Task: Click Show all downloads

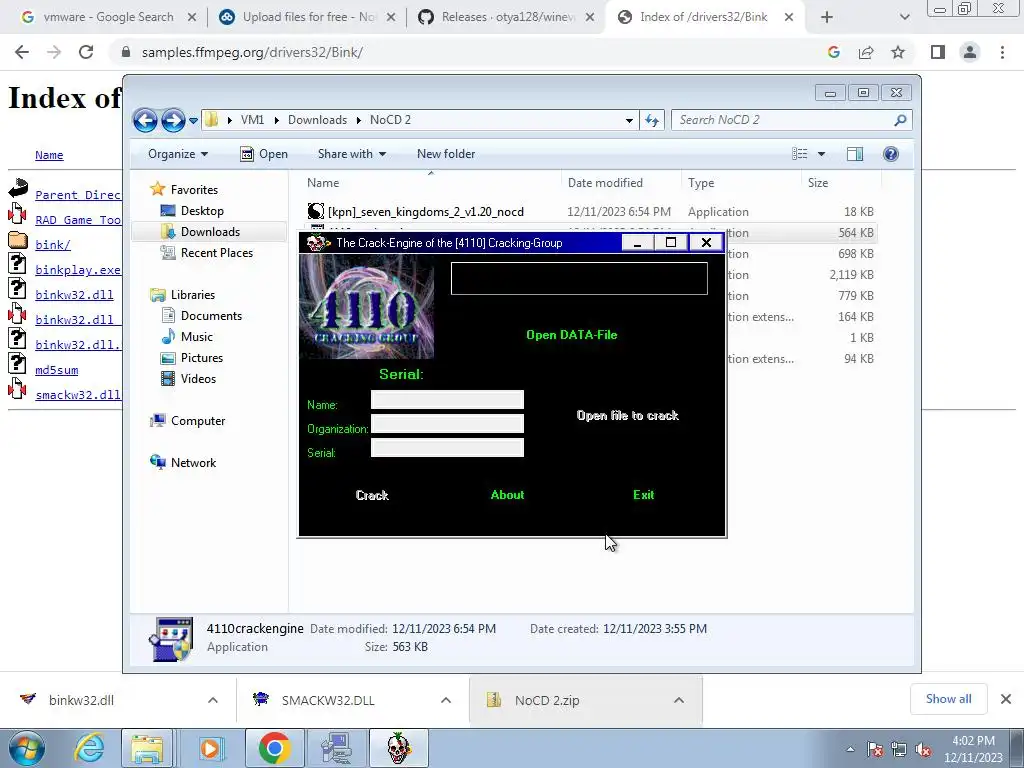Action: pos(948,699)
